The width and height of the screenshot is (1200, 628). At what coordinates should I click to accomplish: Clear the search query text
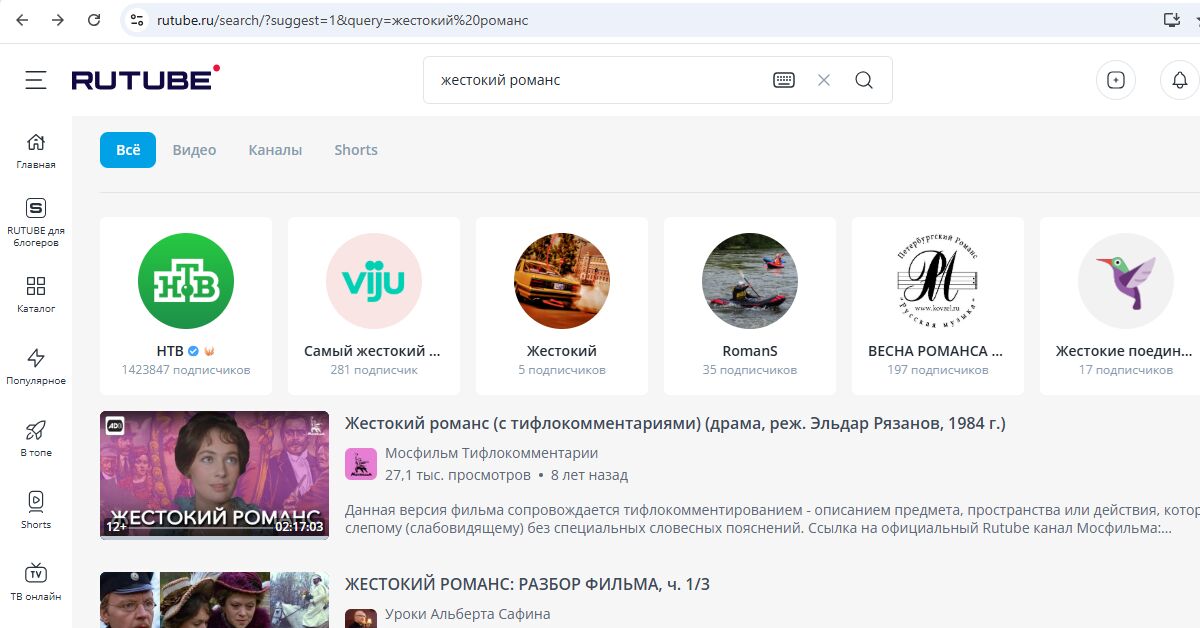coord(824,80)
